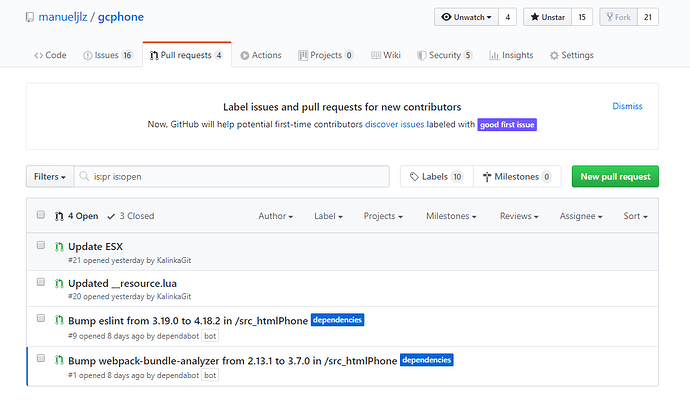690x408 pixels.
Task: Click the purple good first issue label
Action: pyautogui.click(x=507, y=125)
